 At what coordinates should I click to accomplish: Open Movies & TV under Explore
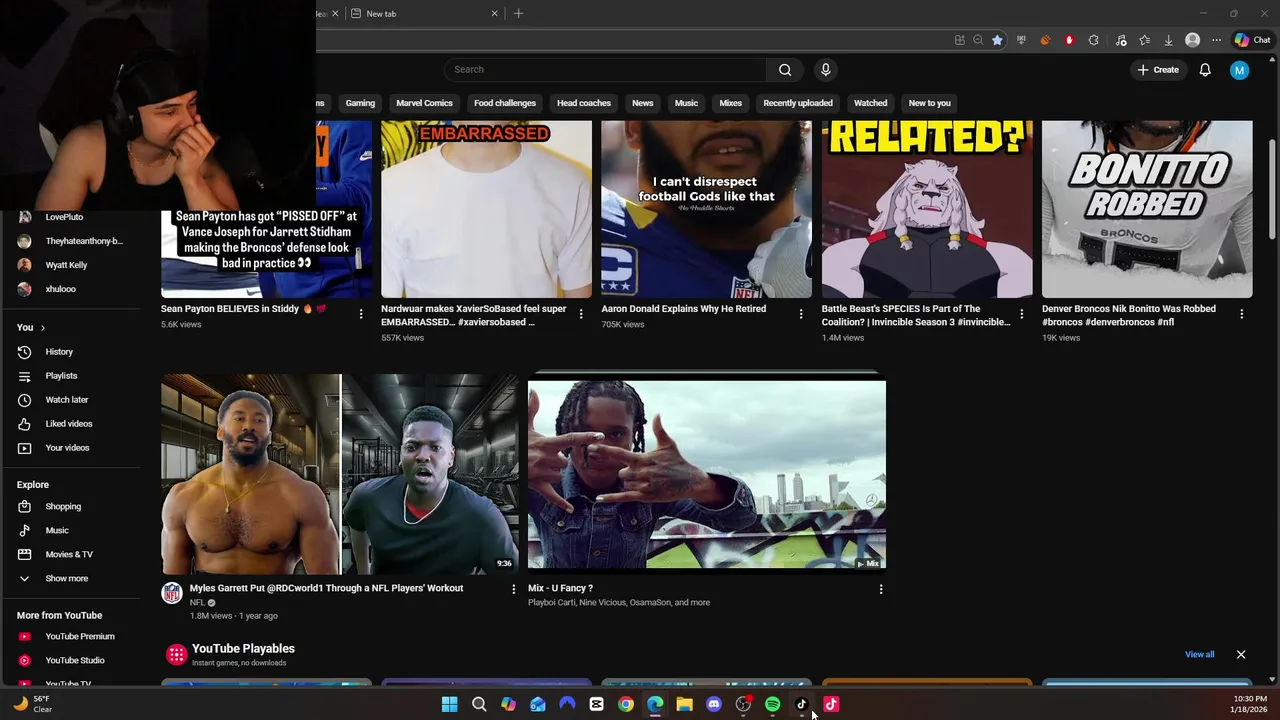70,555
